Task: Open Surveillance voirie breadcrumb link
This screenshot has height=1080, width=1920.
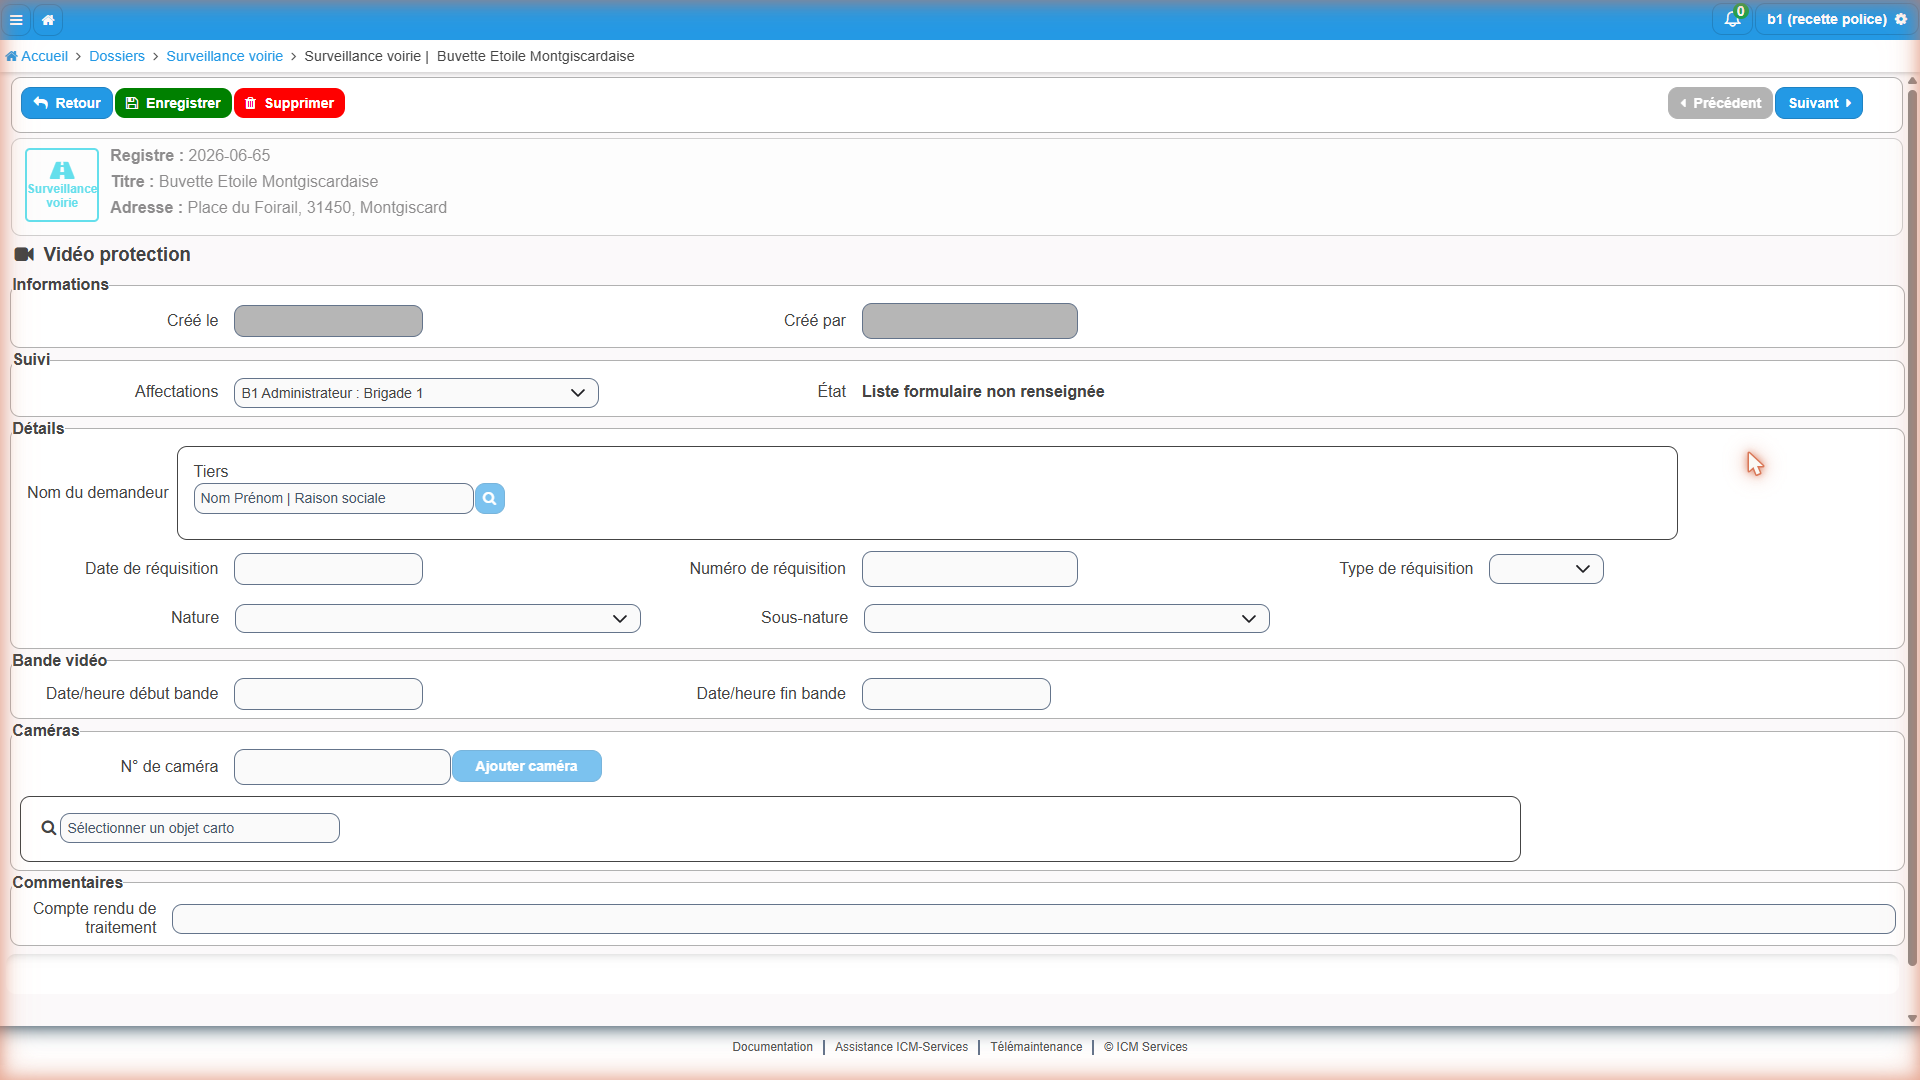Action: pyautogui.click(x=225, y=56)
